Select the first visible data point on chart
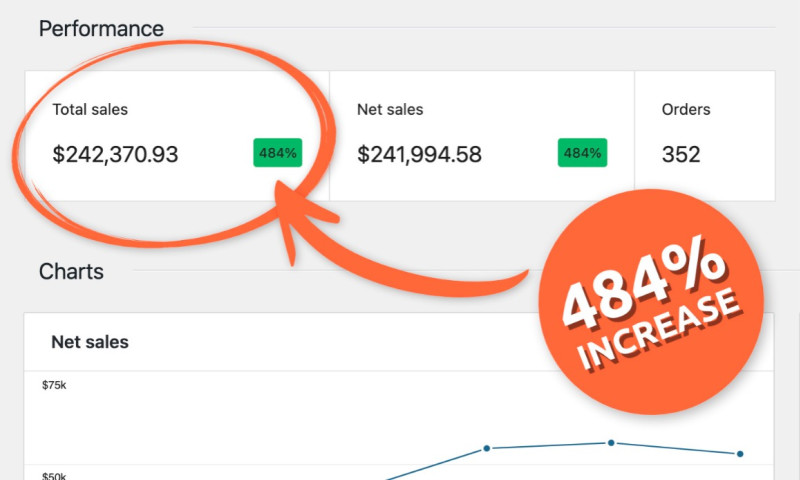This screenshot has height=480, width=800. 486,448
